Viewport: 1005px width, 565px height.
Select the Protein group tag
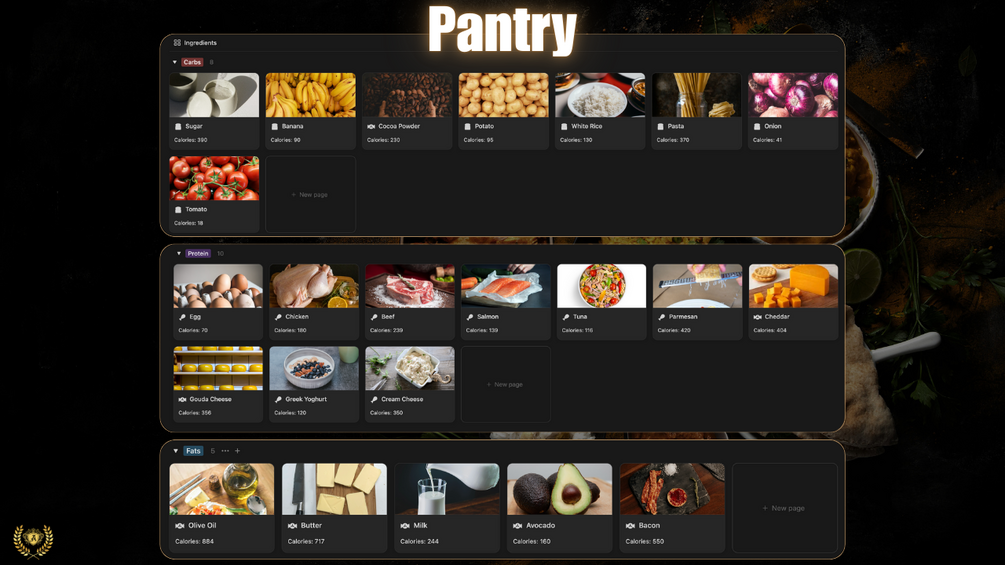click(x=198, y=254)
